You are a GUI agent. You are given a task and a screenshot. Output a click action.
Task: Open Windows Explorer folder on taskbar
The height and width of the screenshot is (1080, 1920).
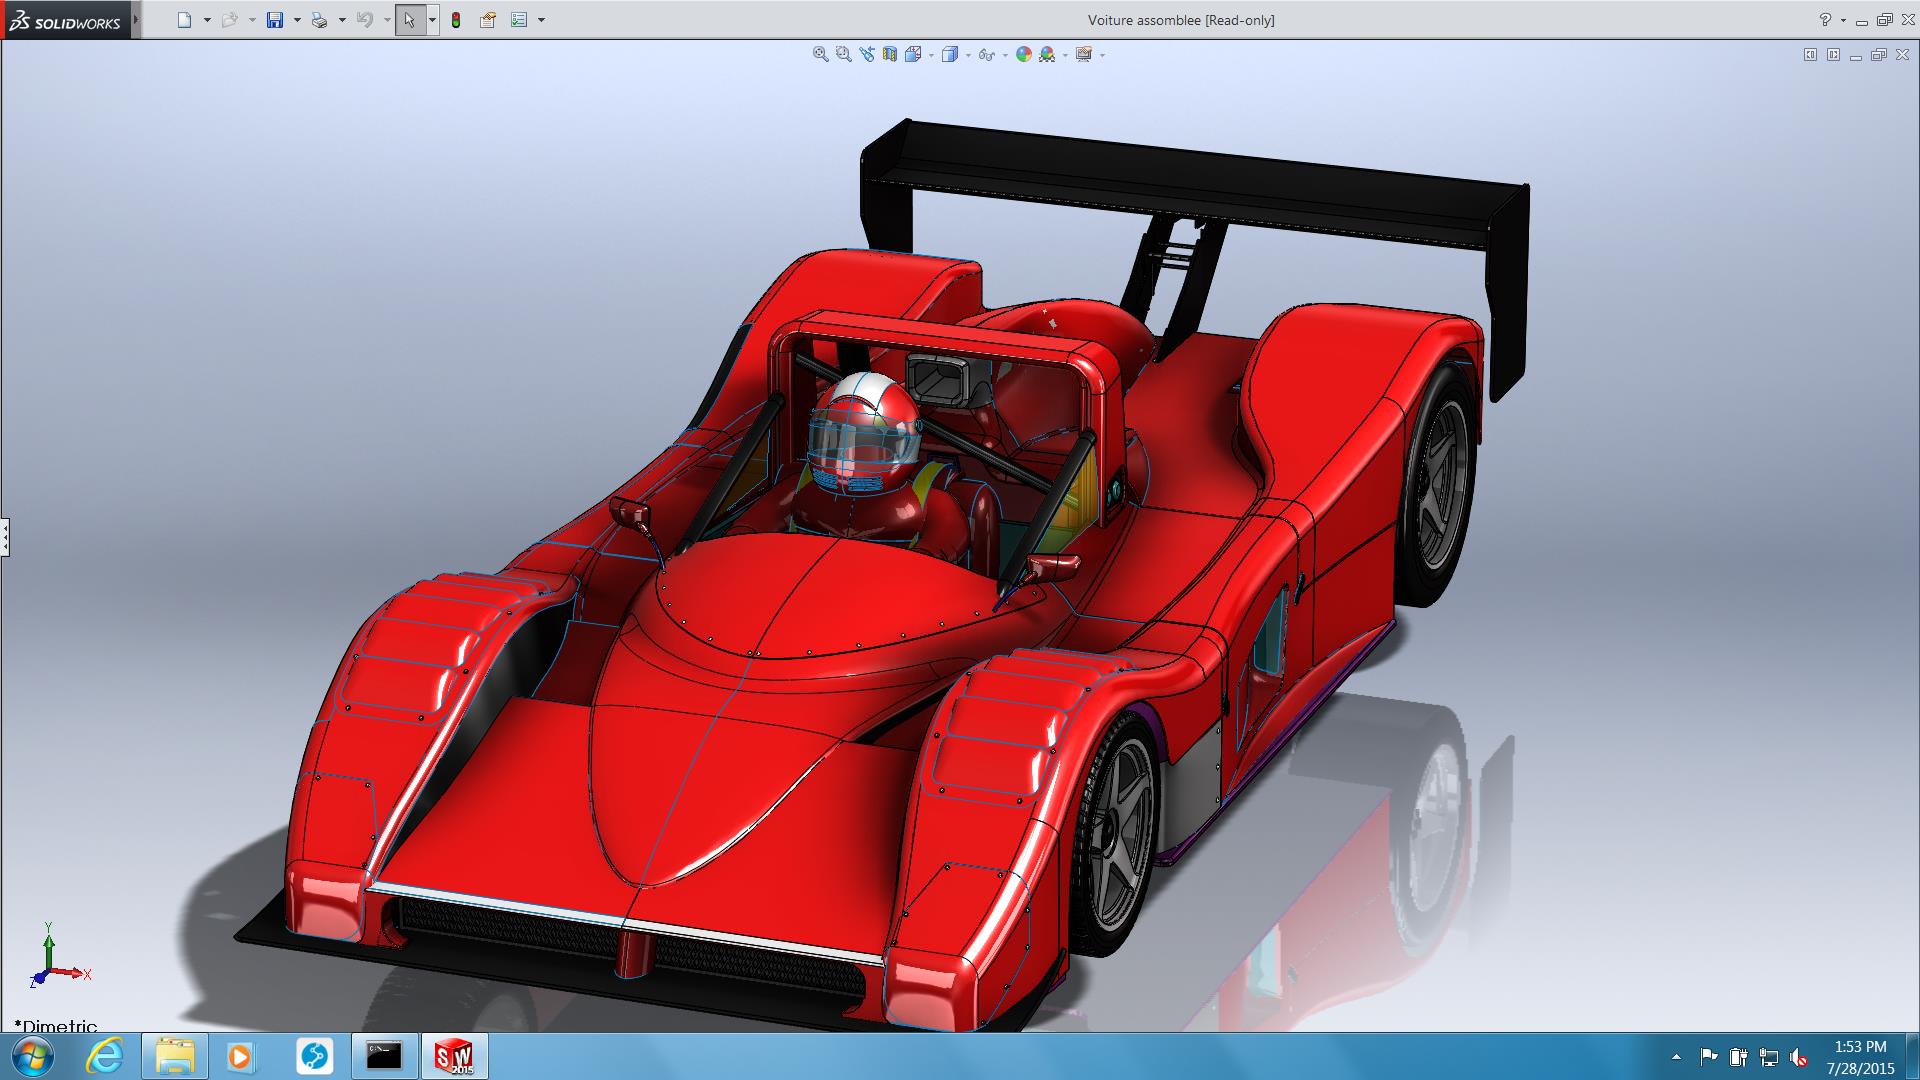tap(175, 1056)
